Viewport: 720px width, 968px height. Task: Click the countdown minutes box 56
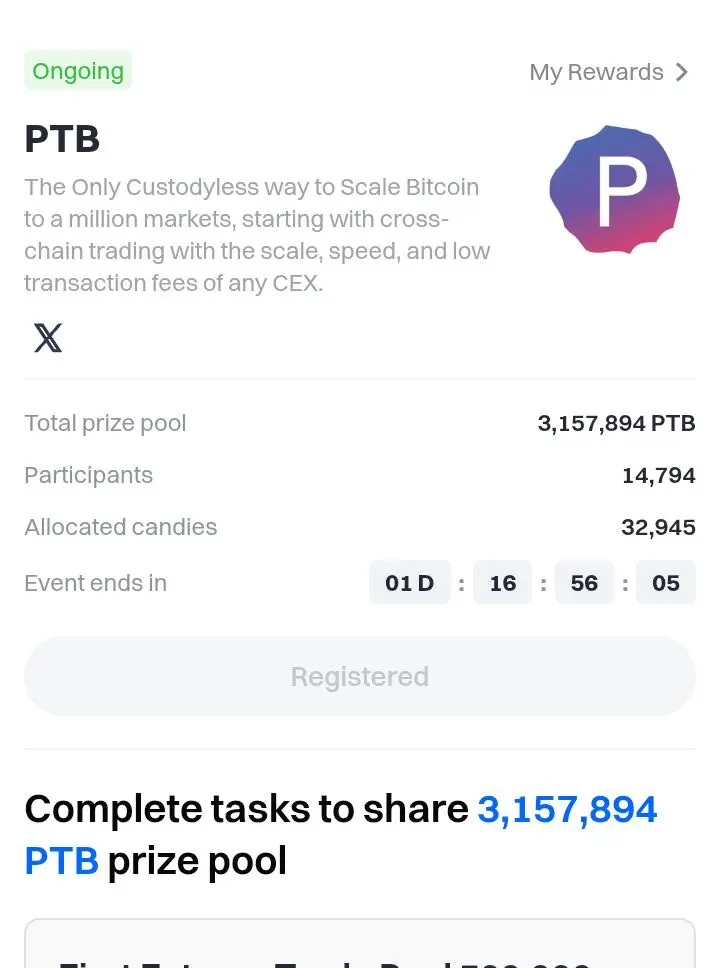tap(584, 582)
